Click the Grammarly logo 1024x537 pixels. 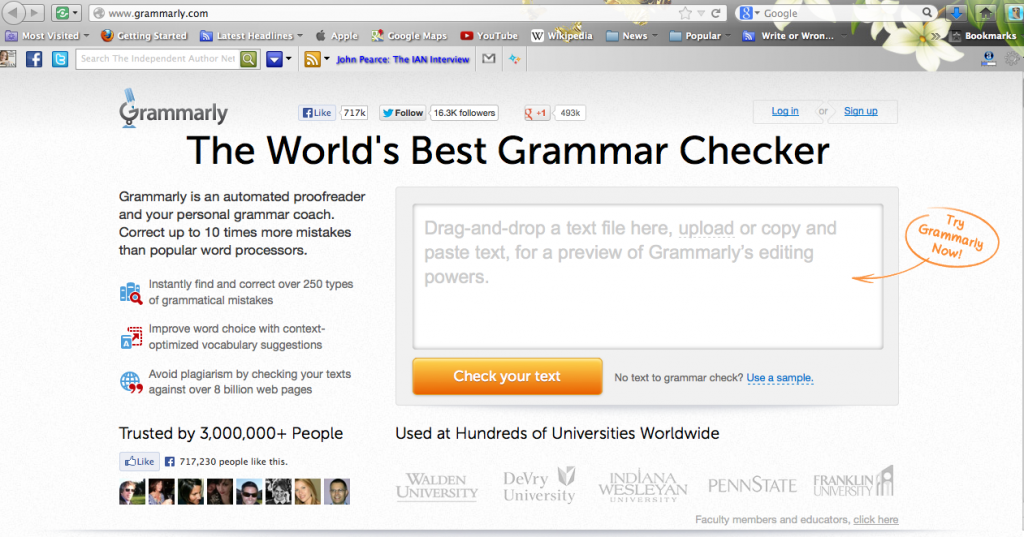(173, 108)
